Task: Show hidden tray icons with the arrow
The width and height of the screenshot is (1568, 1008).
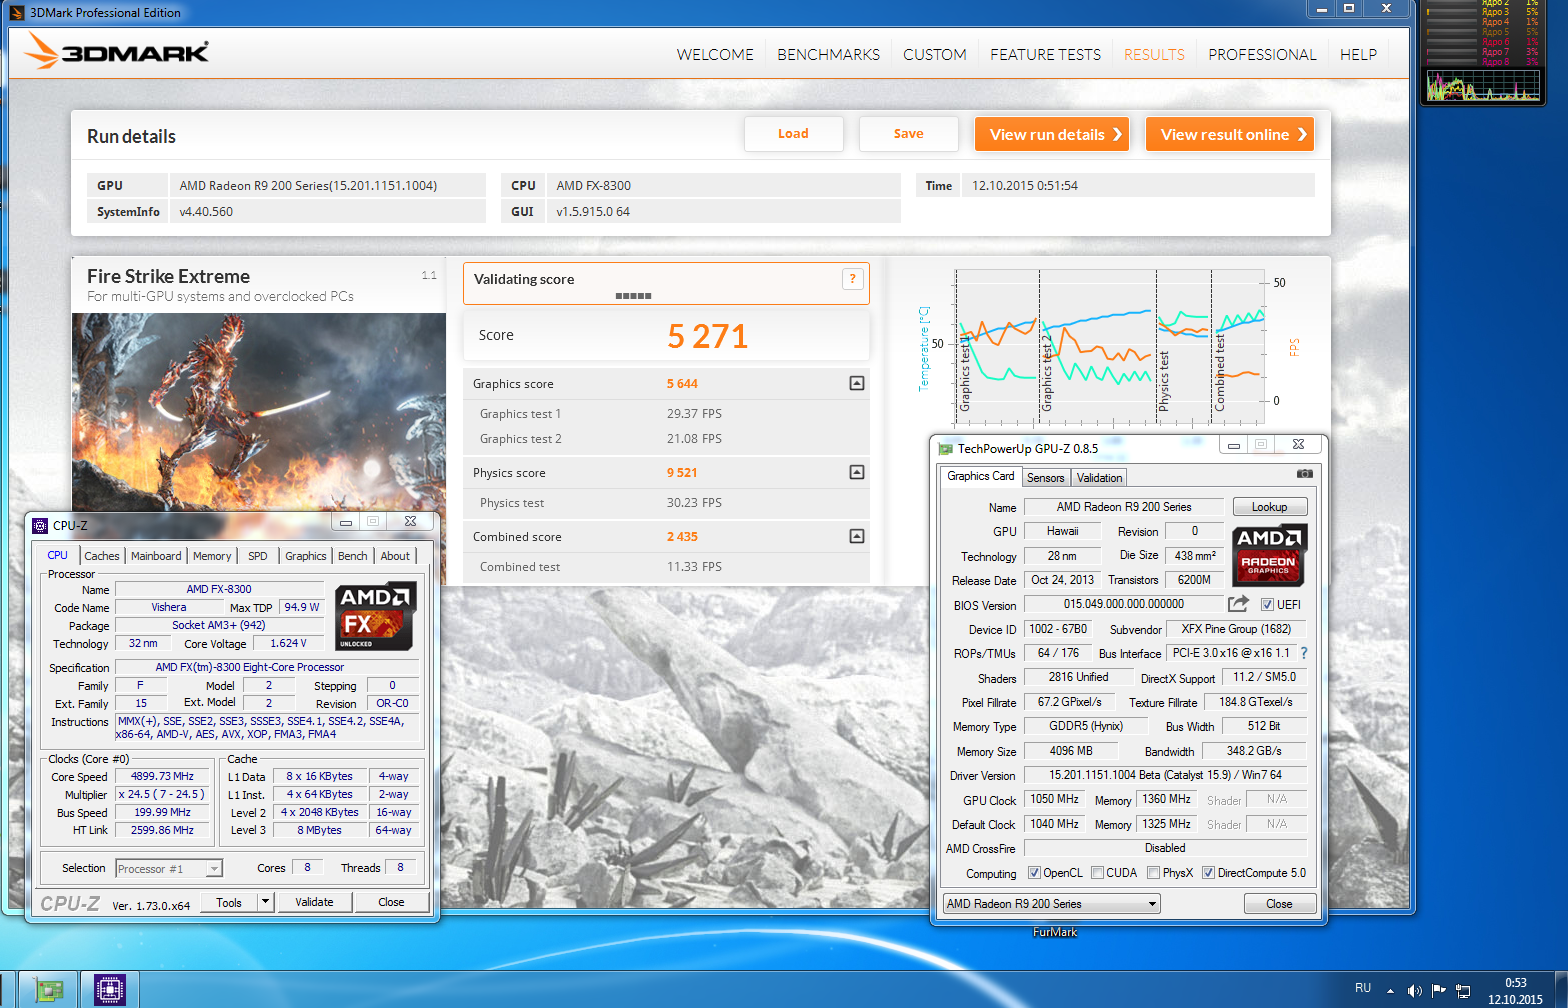Action: pos(1390,991)
